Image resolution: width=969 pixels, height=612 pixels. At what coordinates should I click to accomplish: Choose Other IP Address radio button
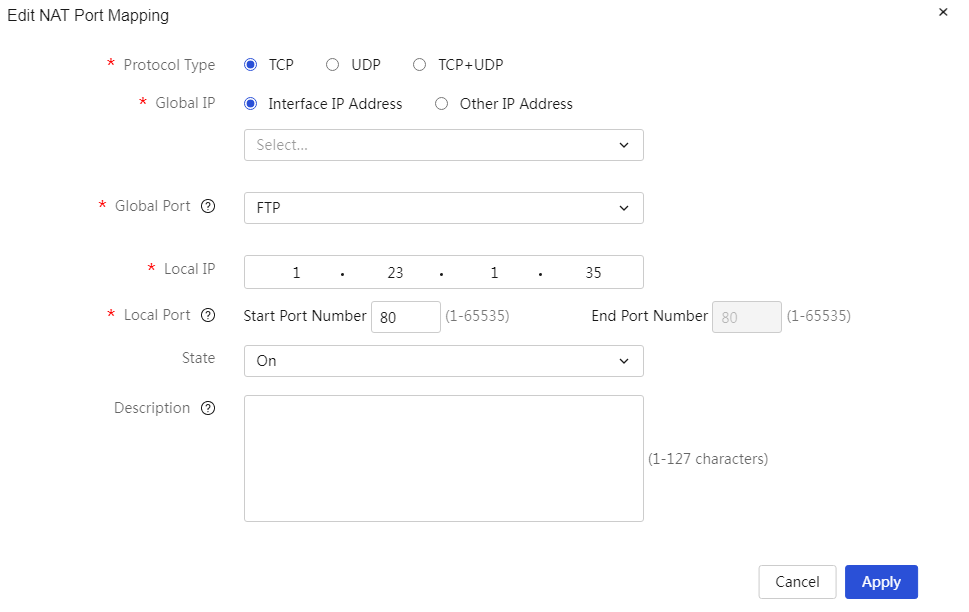(x=441, y=104)
